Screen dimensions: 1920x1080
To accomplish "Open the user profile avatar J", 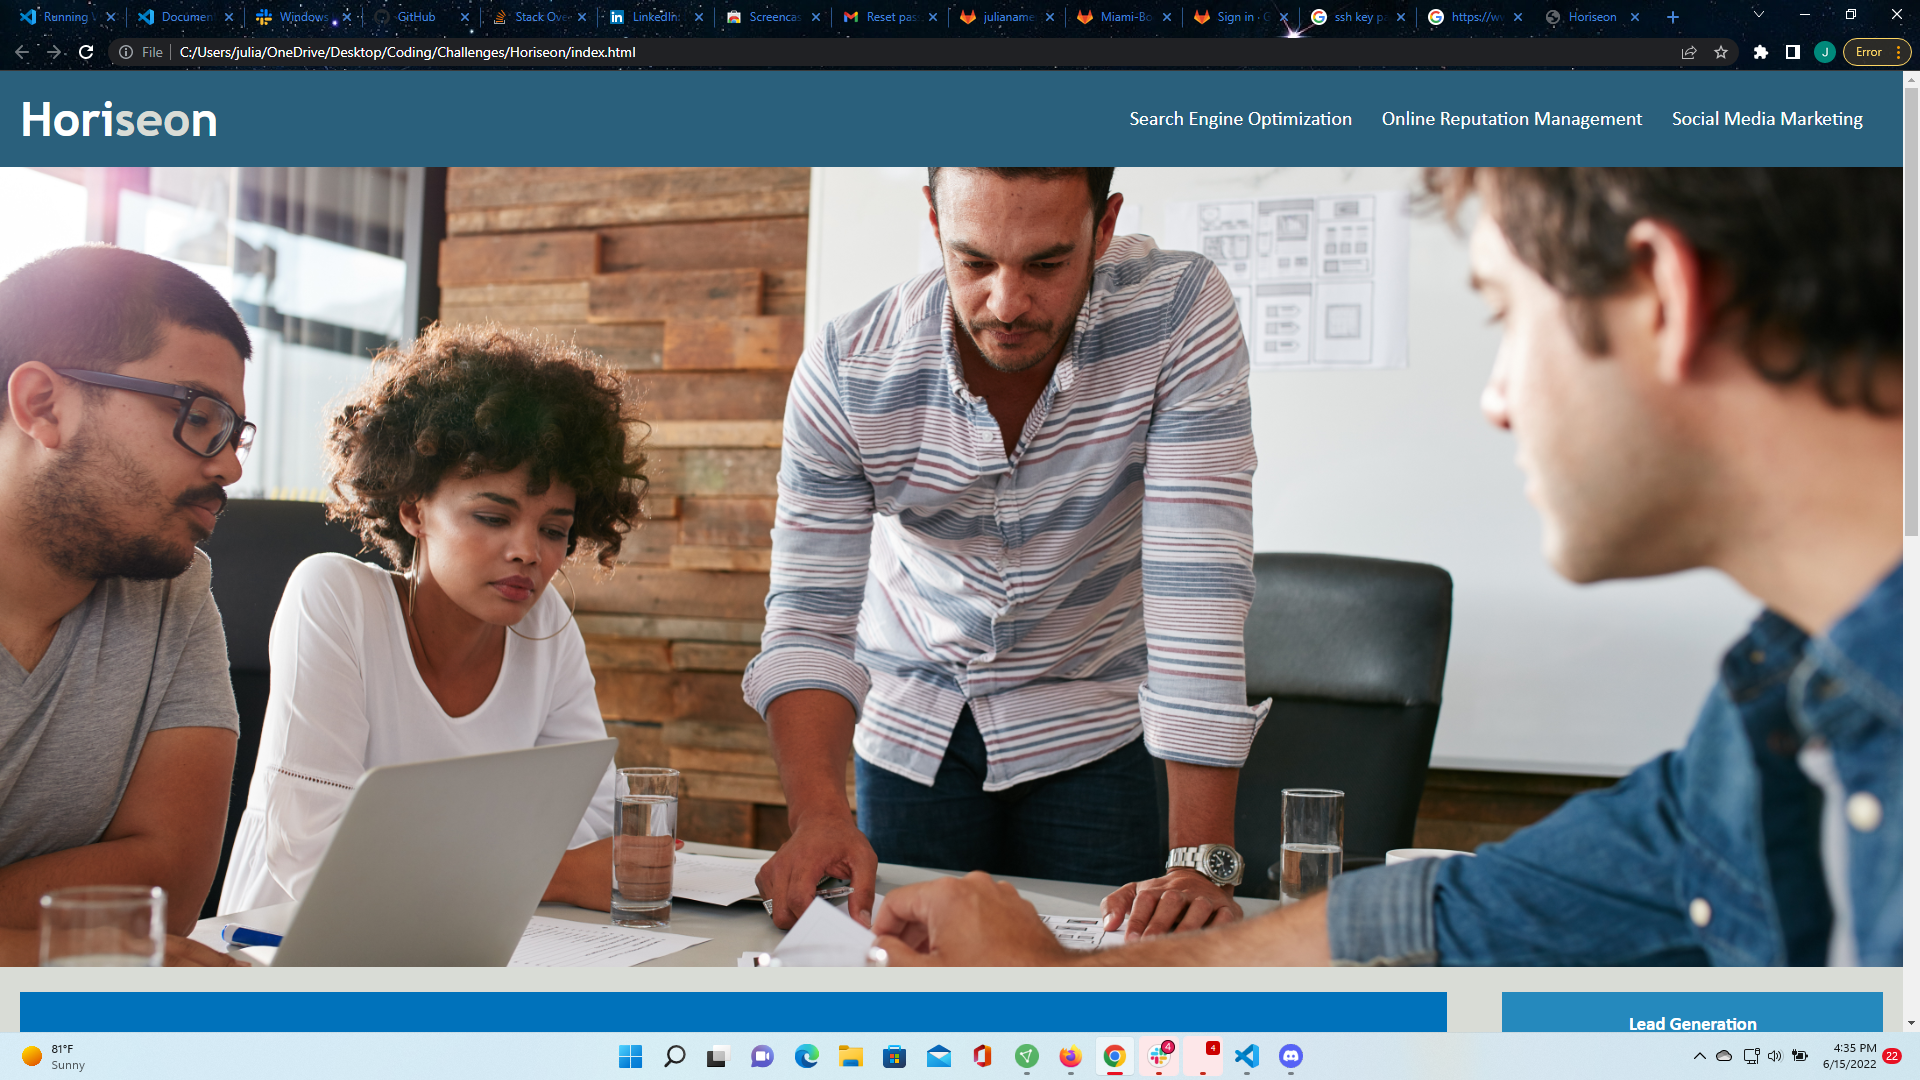I will tap(1825, 52).
